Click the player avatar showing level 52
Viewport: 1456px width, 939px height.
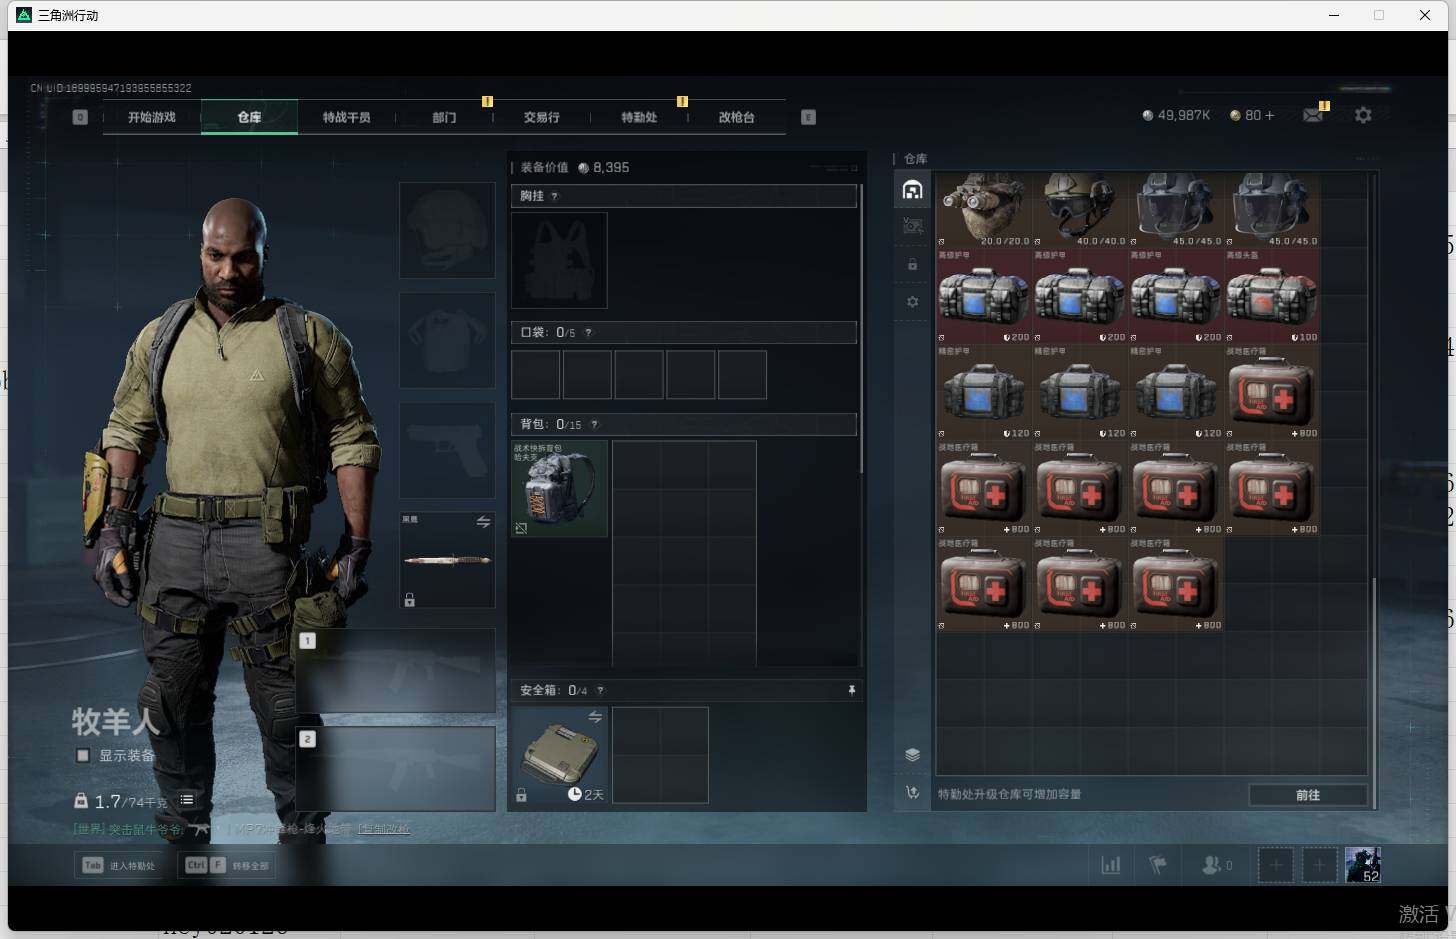click(1362, 865)
